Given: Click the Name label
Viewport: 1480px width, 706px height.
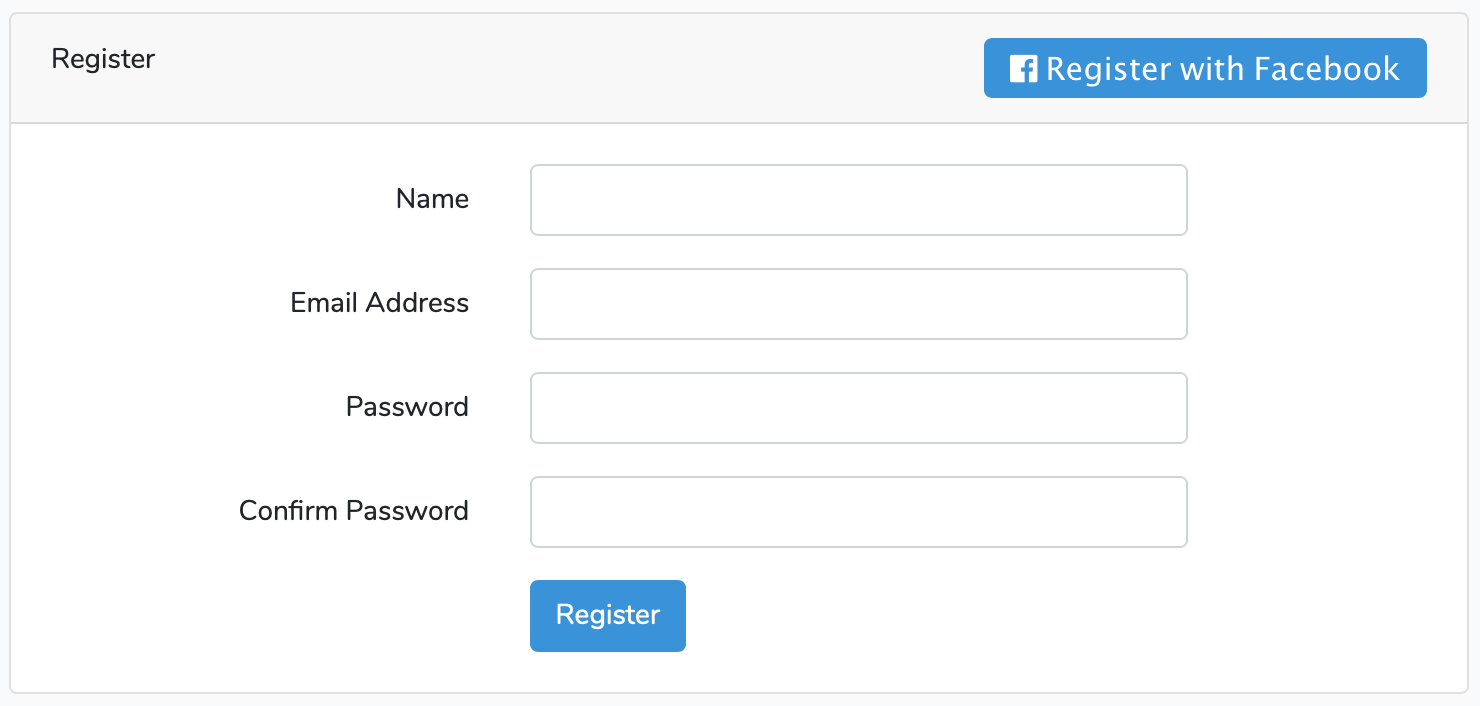Looking at the screenshot, I should 432,199.
